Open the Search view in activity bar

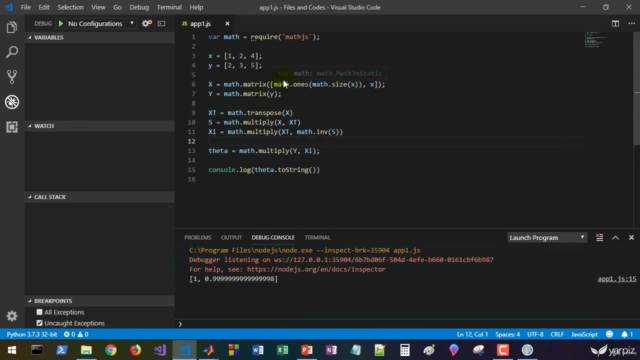[12, 52]
